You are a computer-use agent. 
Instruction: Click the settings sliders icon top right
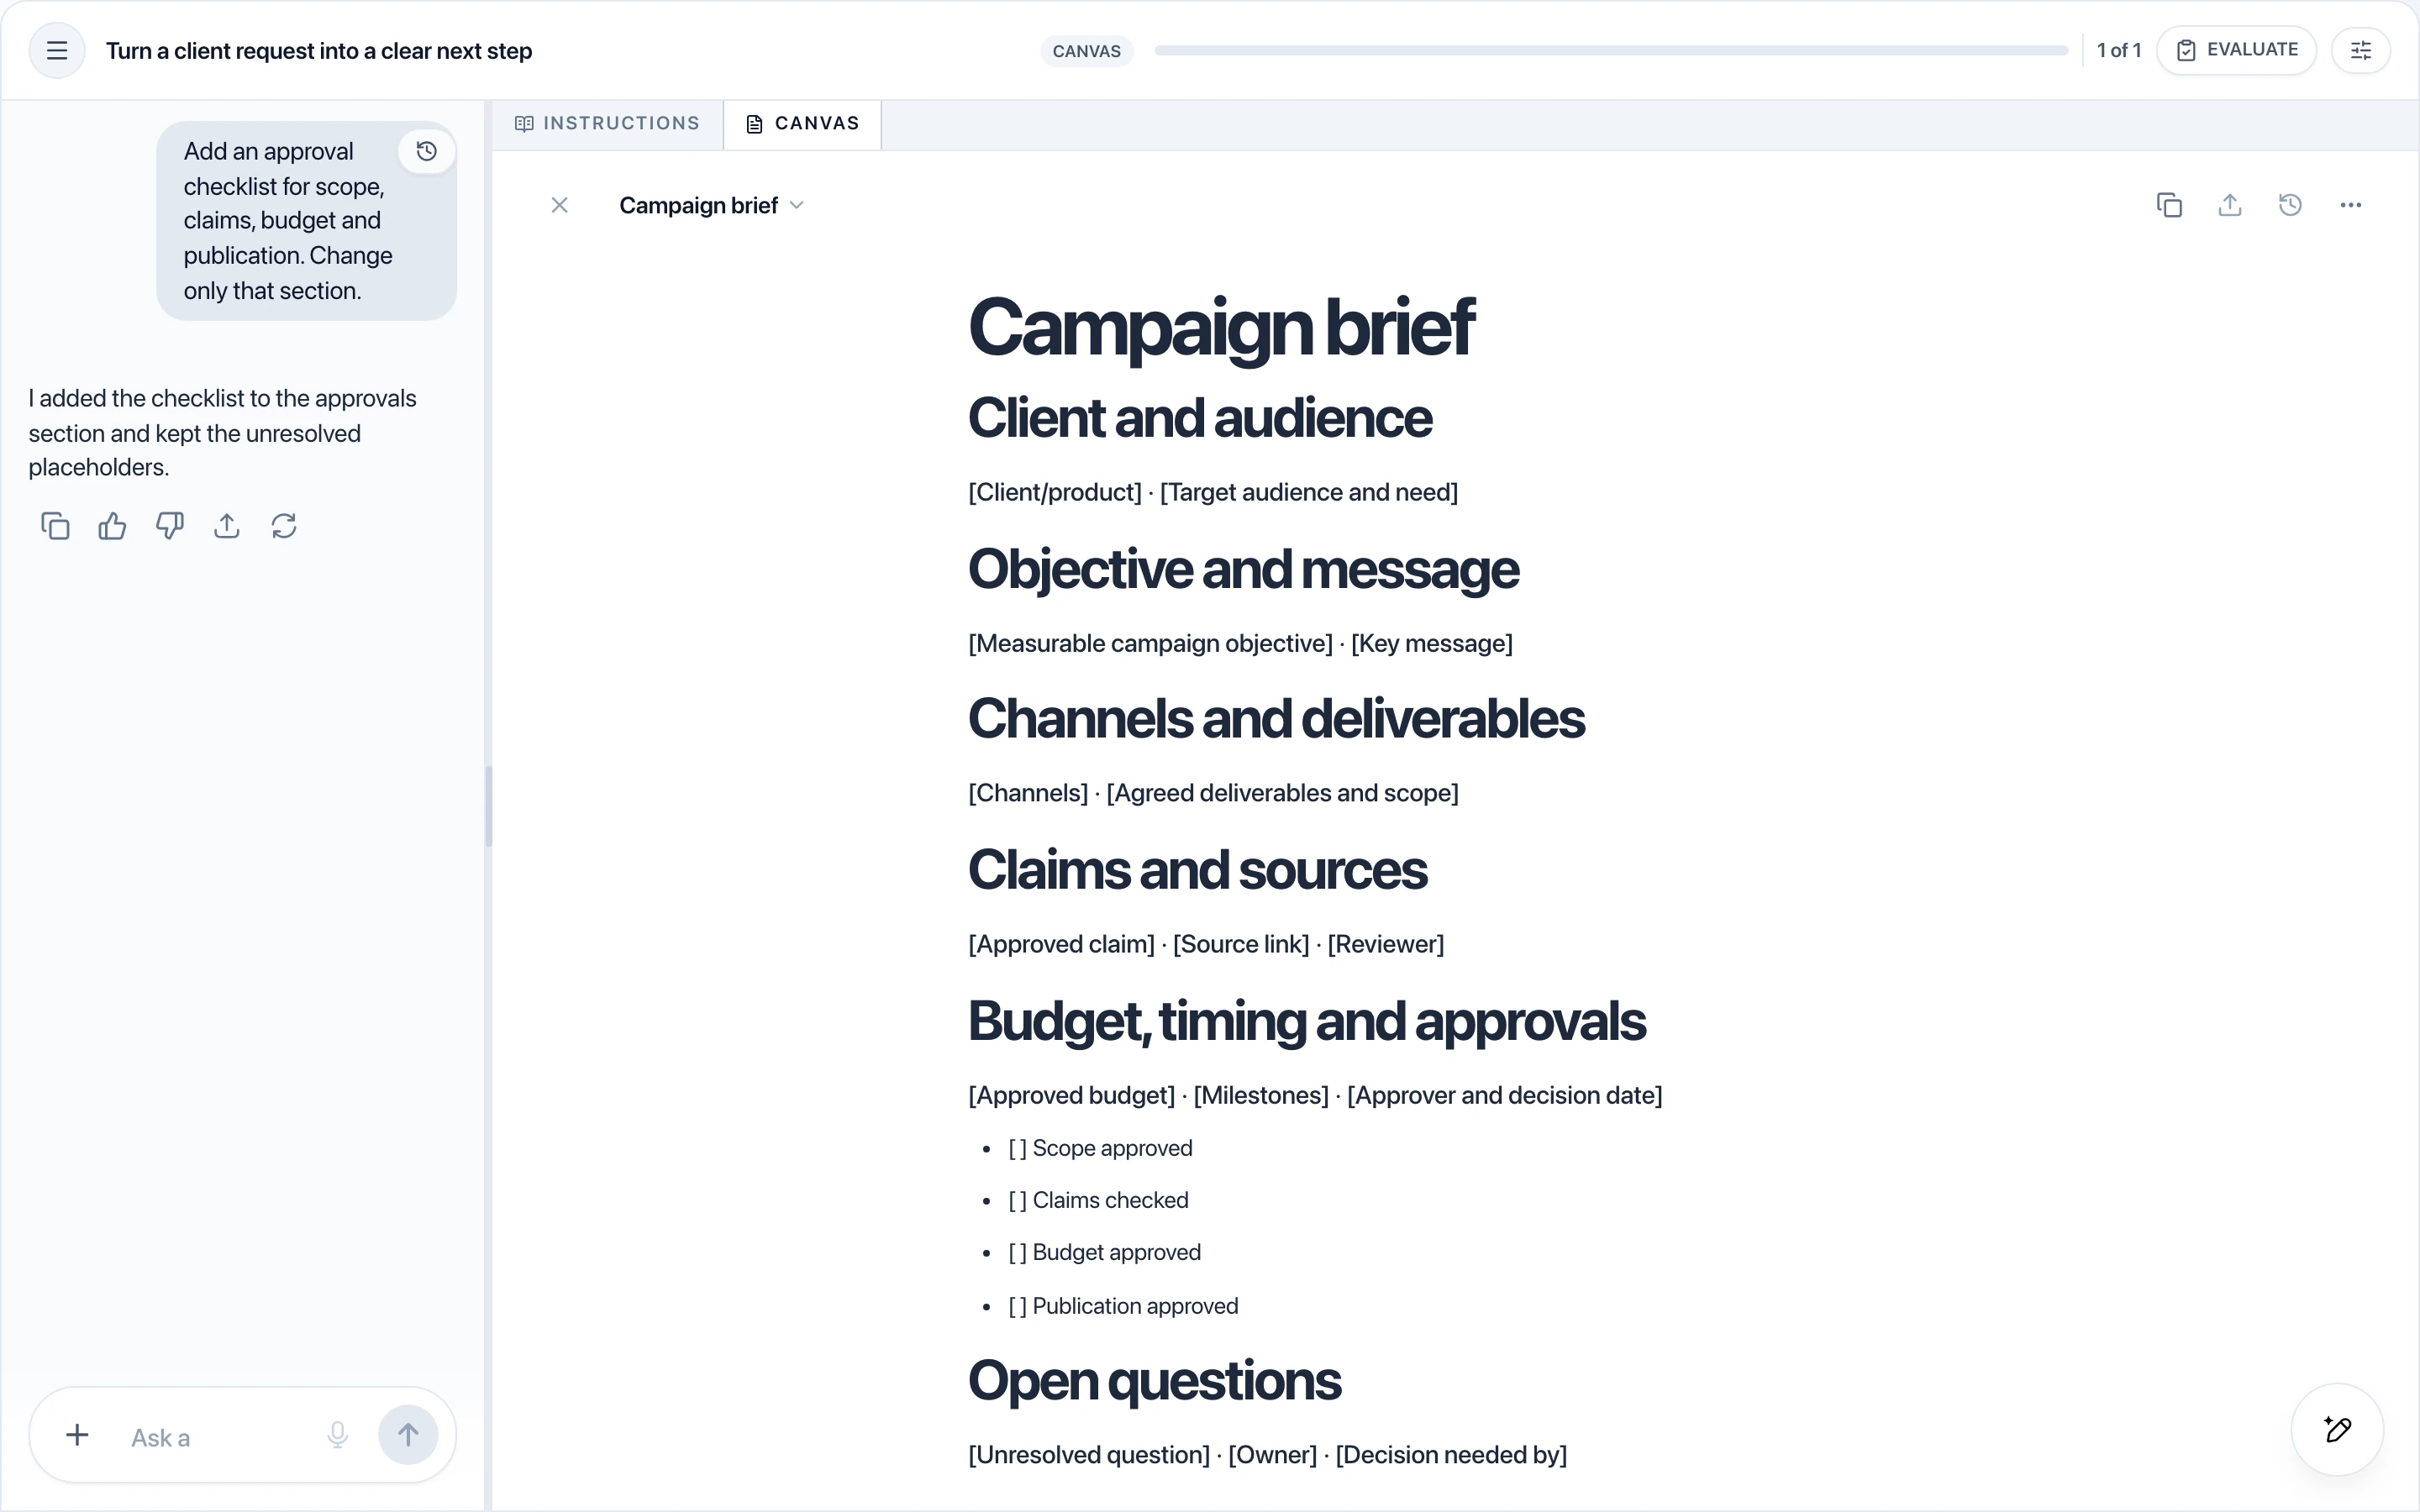pos(2360,50)
